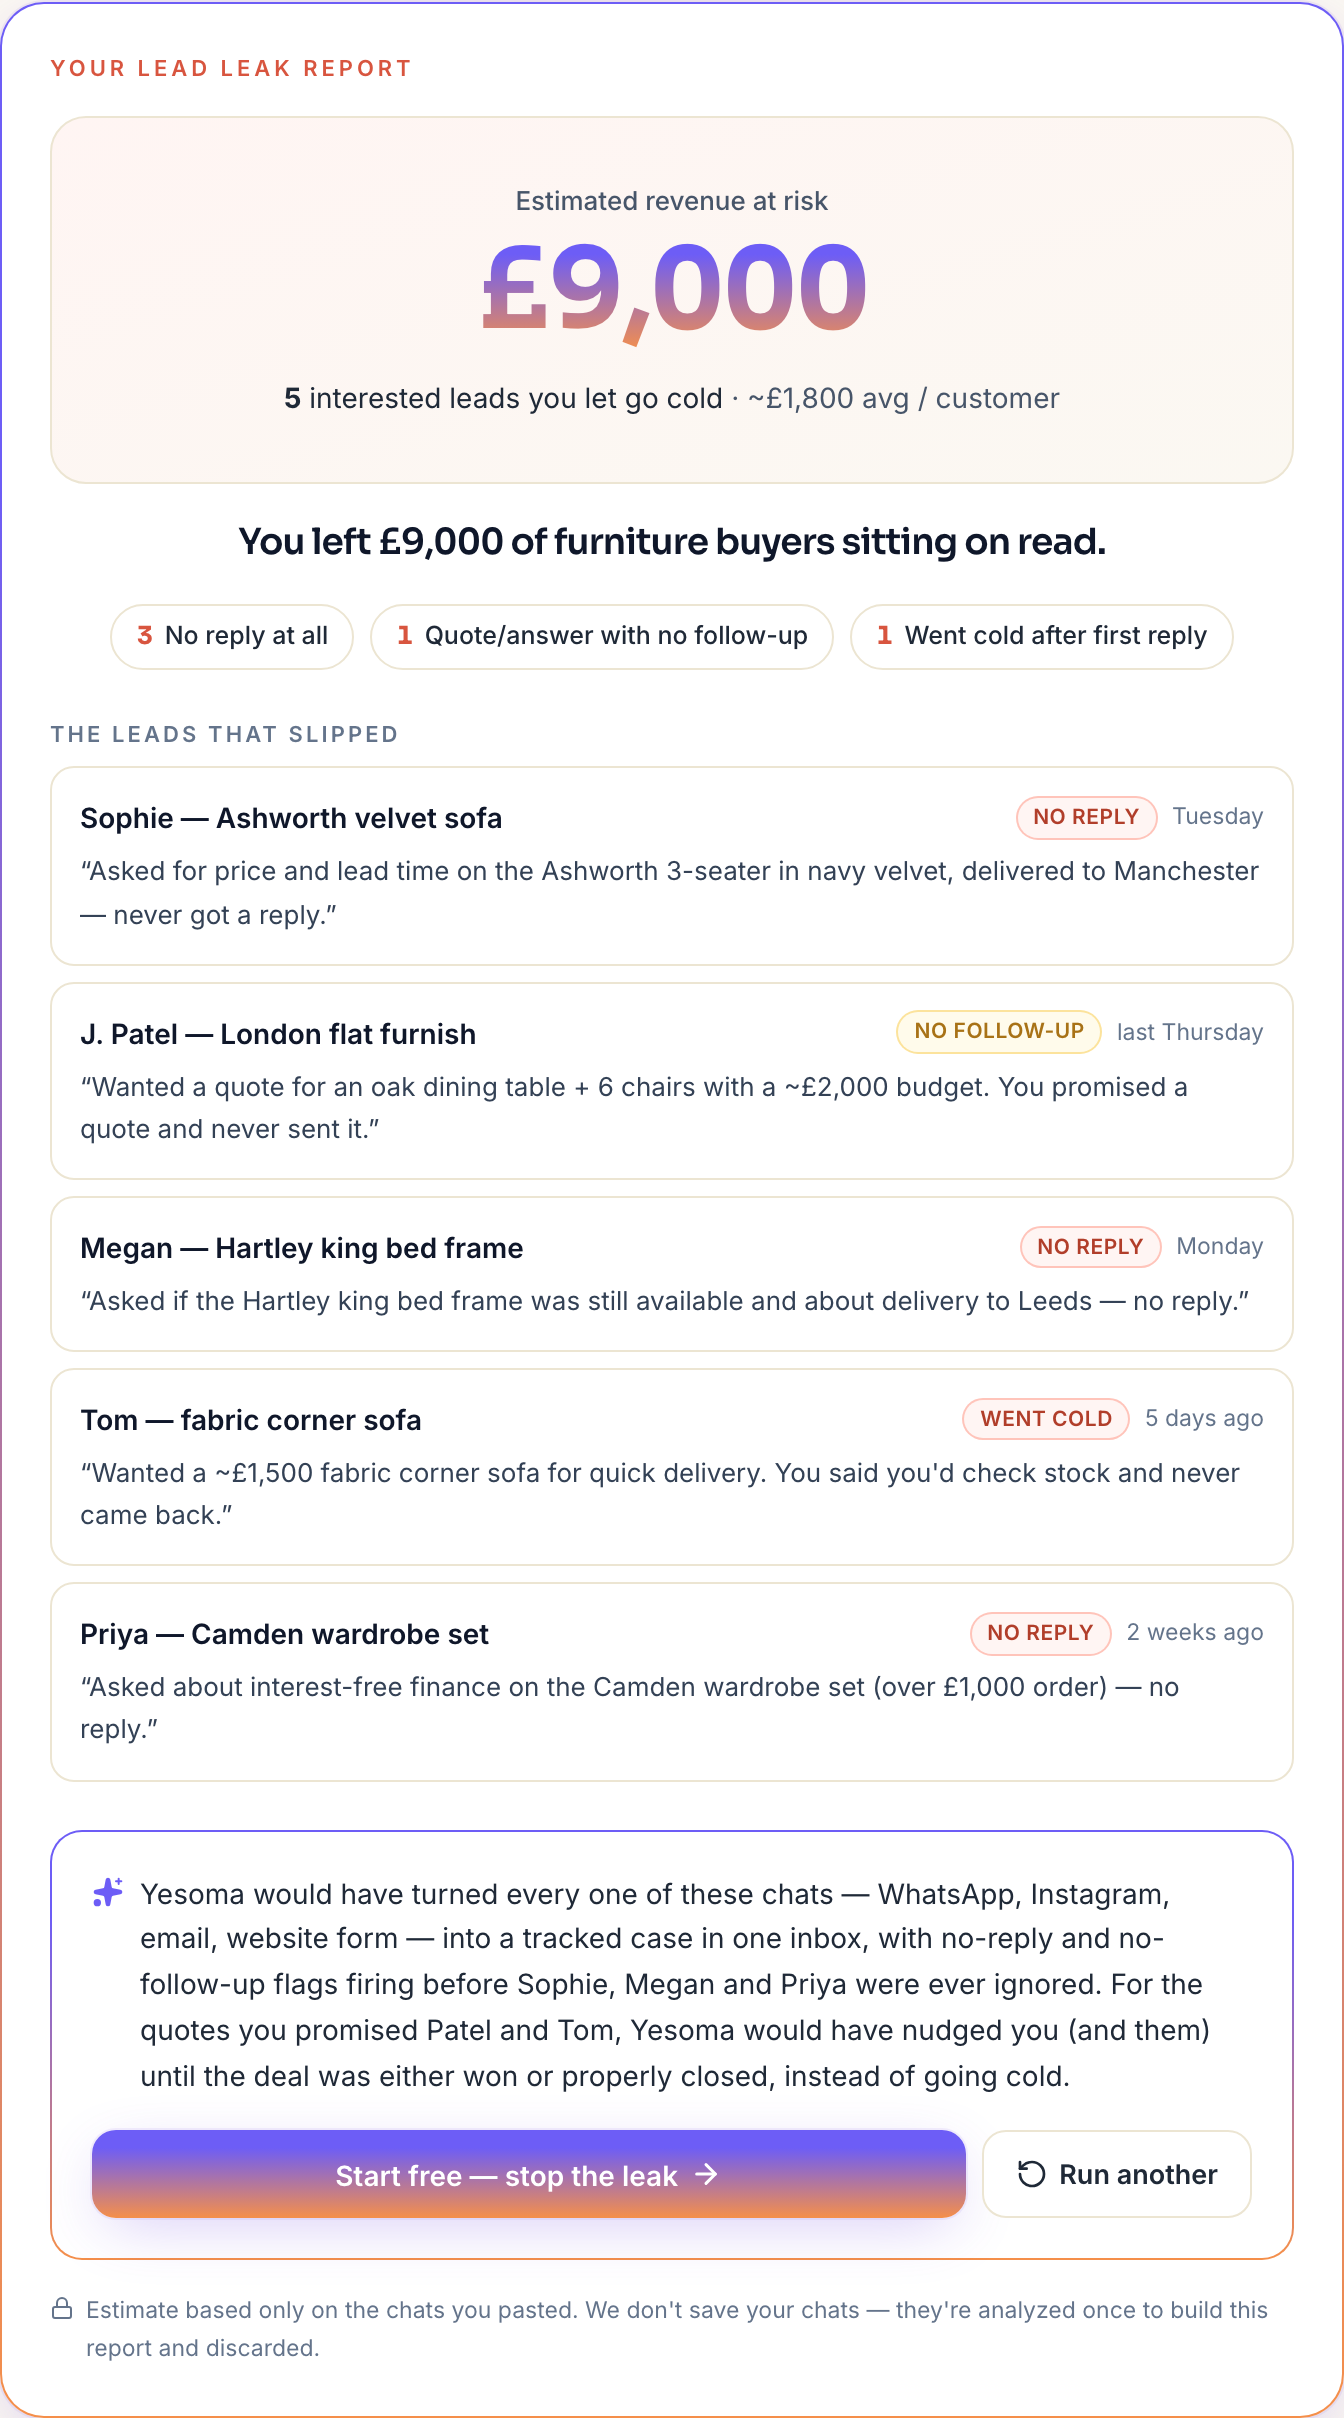Open Tom — fabric corner sofa lead
This screenshot has height=2418, width=1344.
672,1467
